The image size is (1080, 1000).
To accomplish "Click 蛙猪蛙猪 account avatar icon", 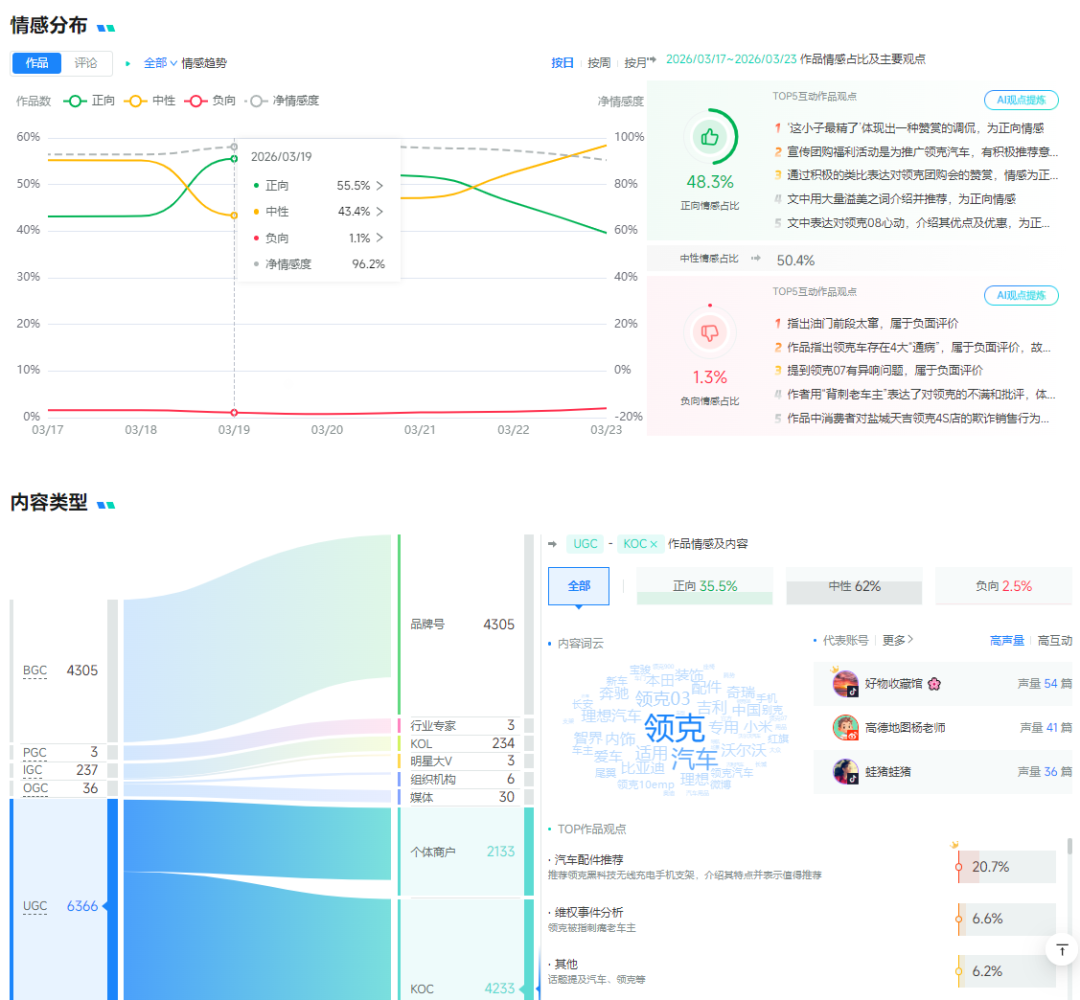I will [x=846, y=771].
